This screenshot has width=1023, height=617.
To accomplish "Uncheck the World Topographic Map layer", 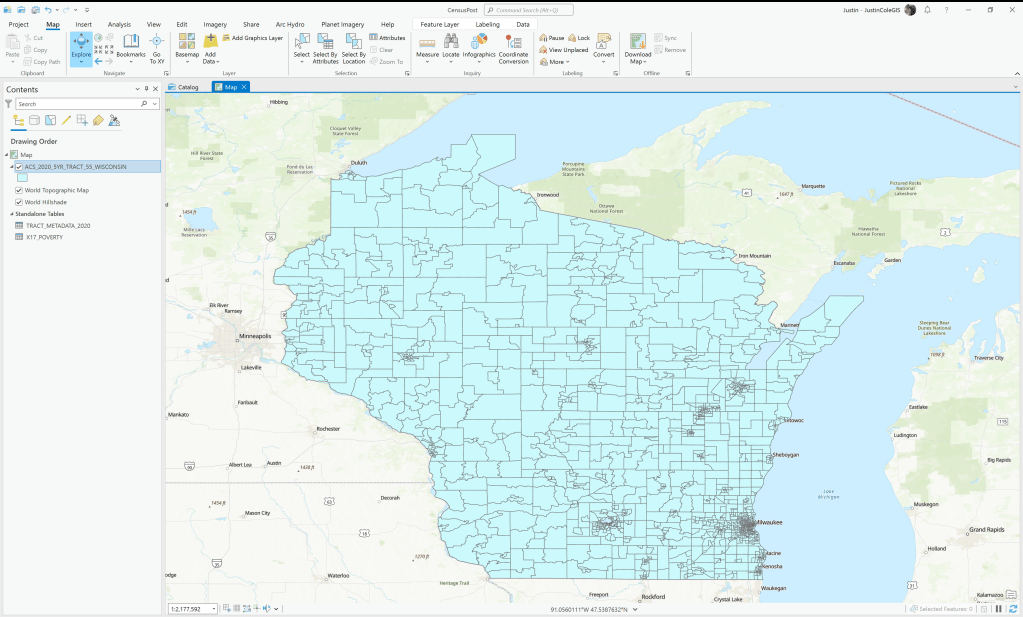I will 19,190.
